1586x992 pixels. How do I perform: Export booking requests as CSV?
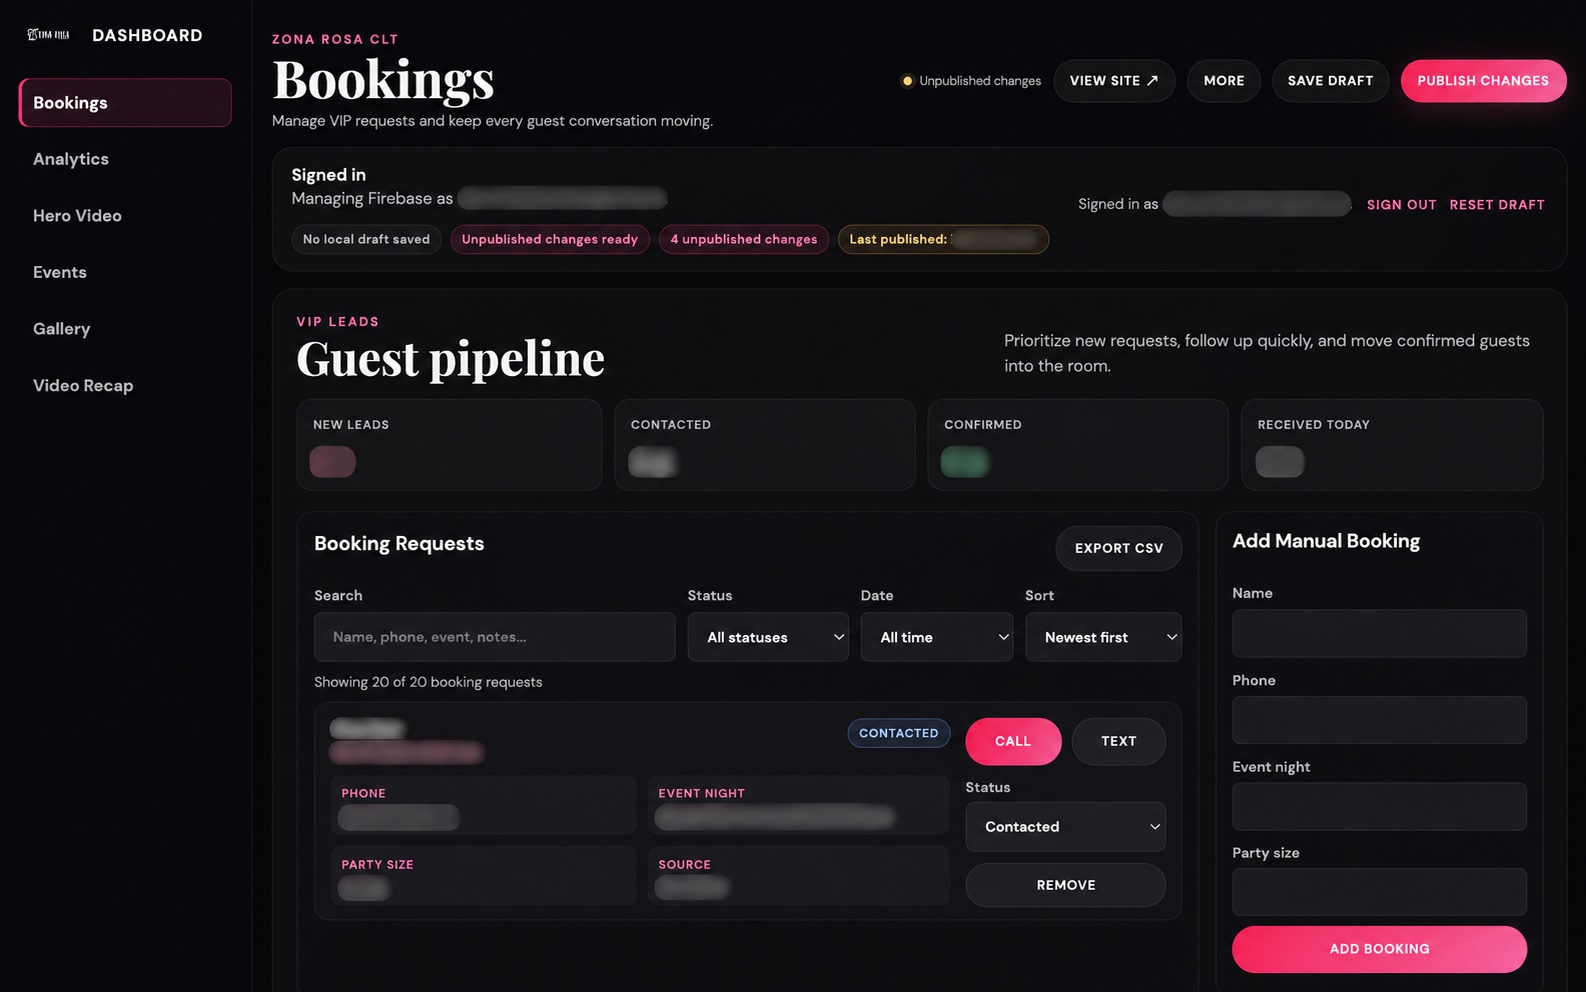1119,549
